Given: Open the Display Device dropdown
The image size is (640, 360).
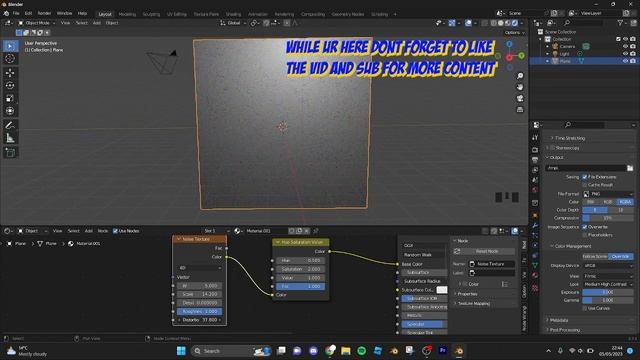Looking at the screenshot, I should pos(608,266).
